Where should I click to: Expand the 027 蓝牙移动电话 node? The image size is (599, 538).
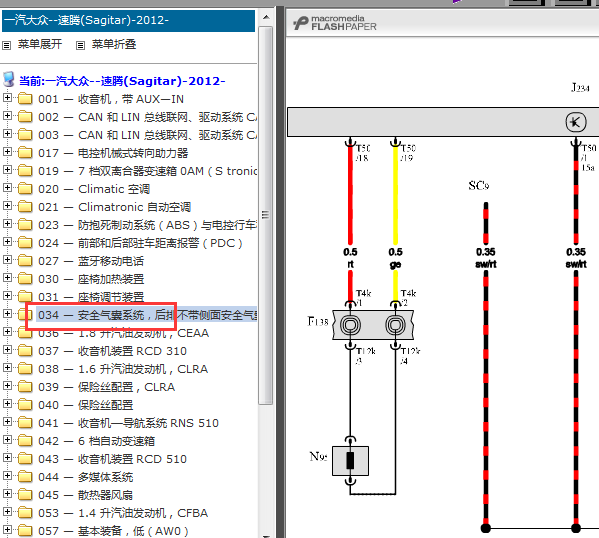pos(7,259)
